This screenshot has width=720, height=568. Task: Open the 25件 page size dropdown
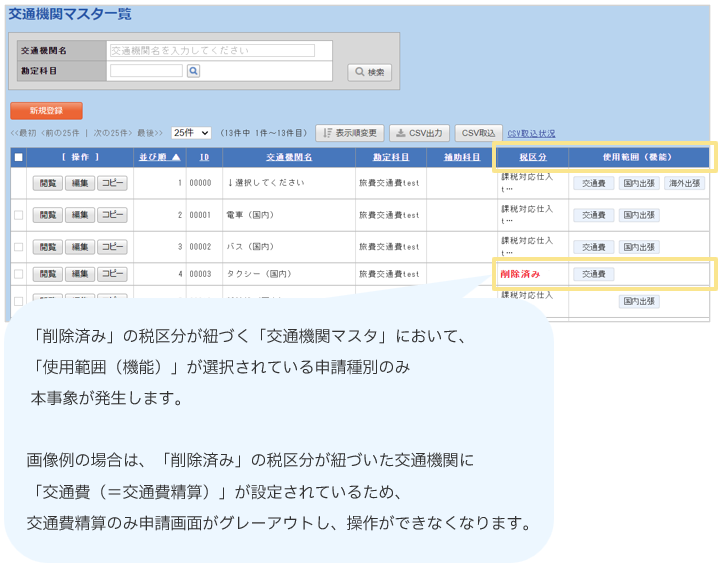click(x=190, y=133)
